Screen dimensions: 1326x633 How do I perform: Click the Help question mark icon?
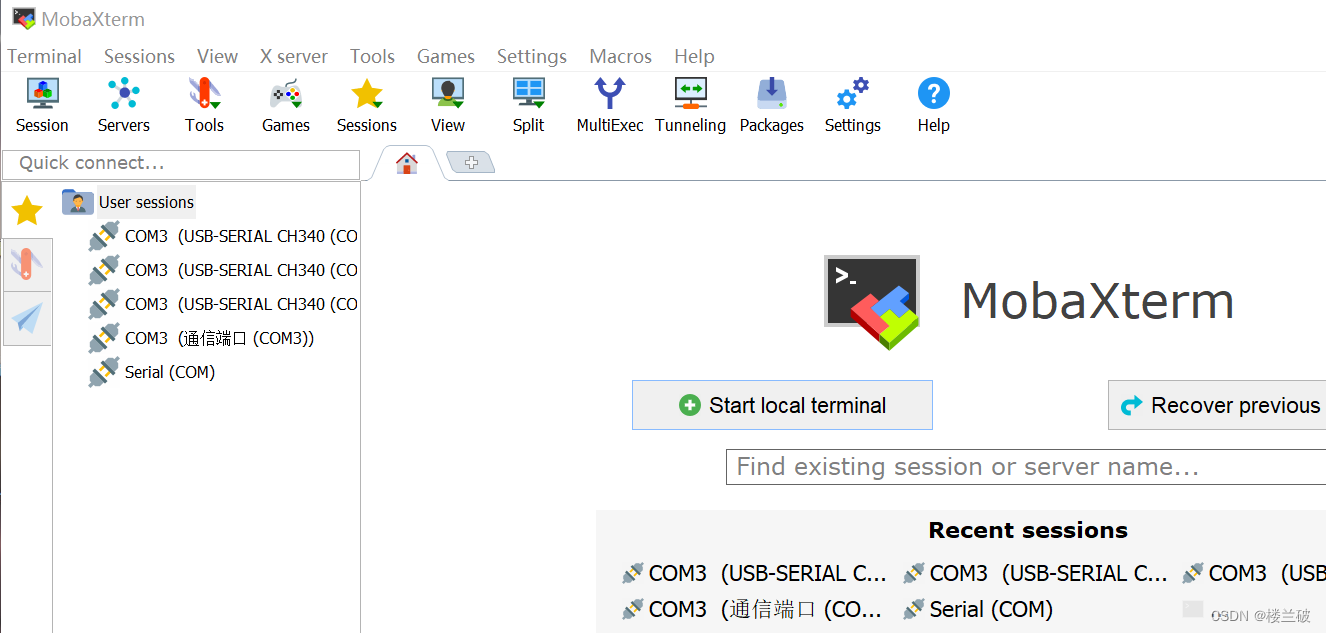933,94
